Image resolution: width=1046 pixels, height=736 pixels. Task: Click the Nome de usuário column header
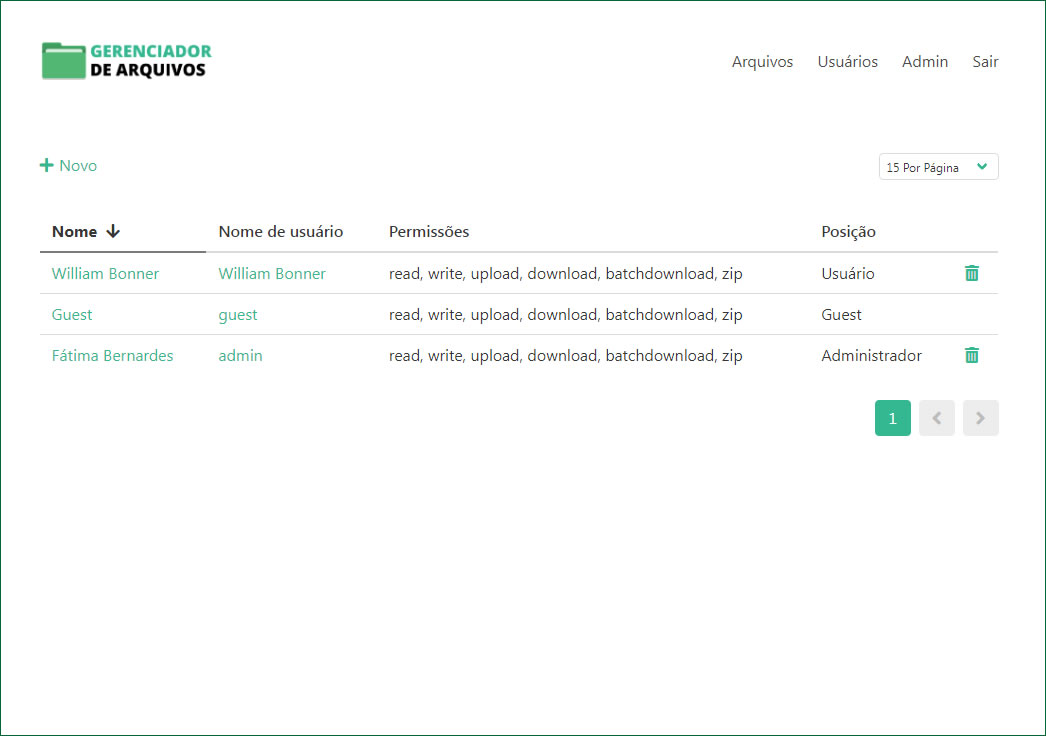pyautogui.click(x=280, y=232)
